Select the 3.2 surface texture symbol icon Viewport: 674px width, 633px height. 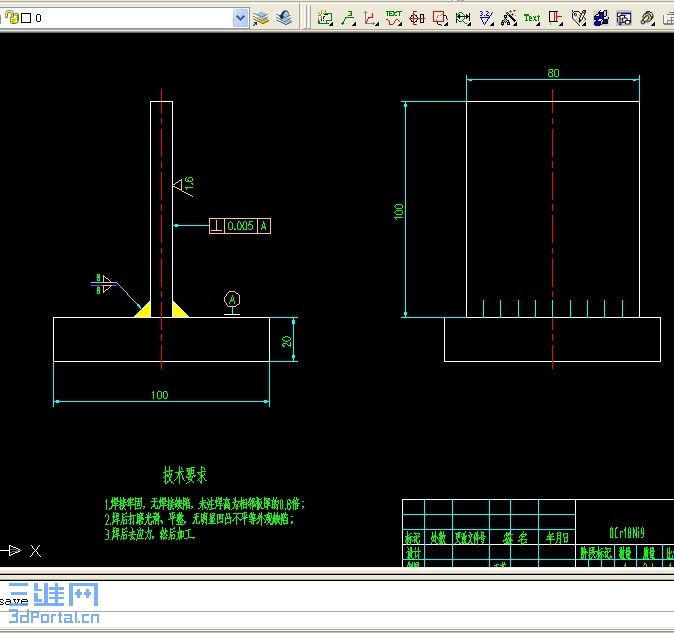click(x=486, y=18)
